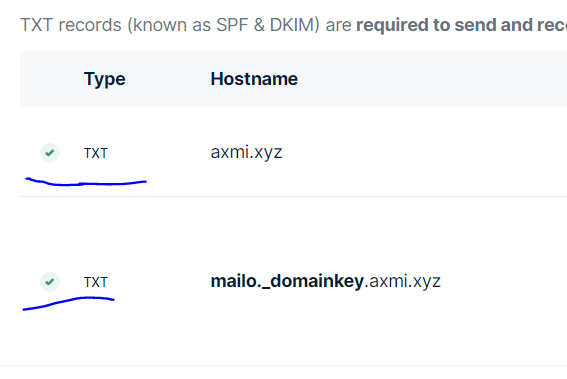Click the green checkmark beside mailo._domainkey record

pos(50,282)
